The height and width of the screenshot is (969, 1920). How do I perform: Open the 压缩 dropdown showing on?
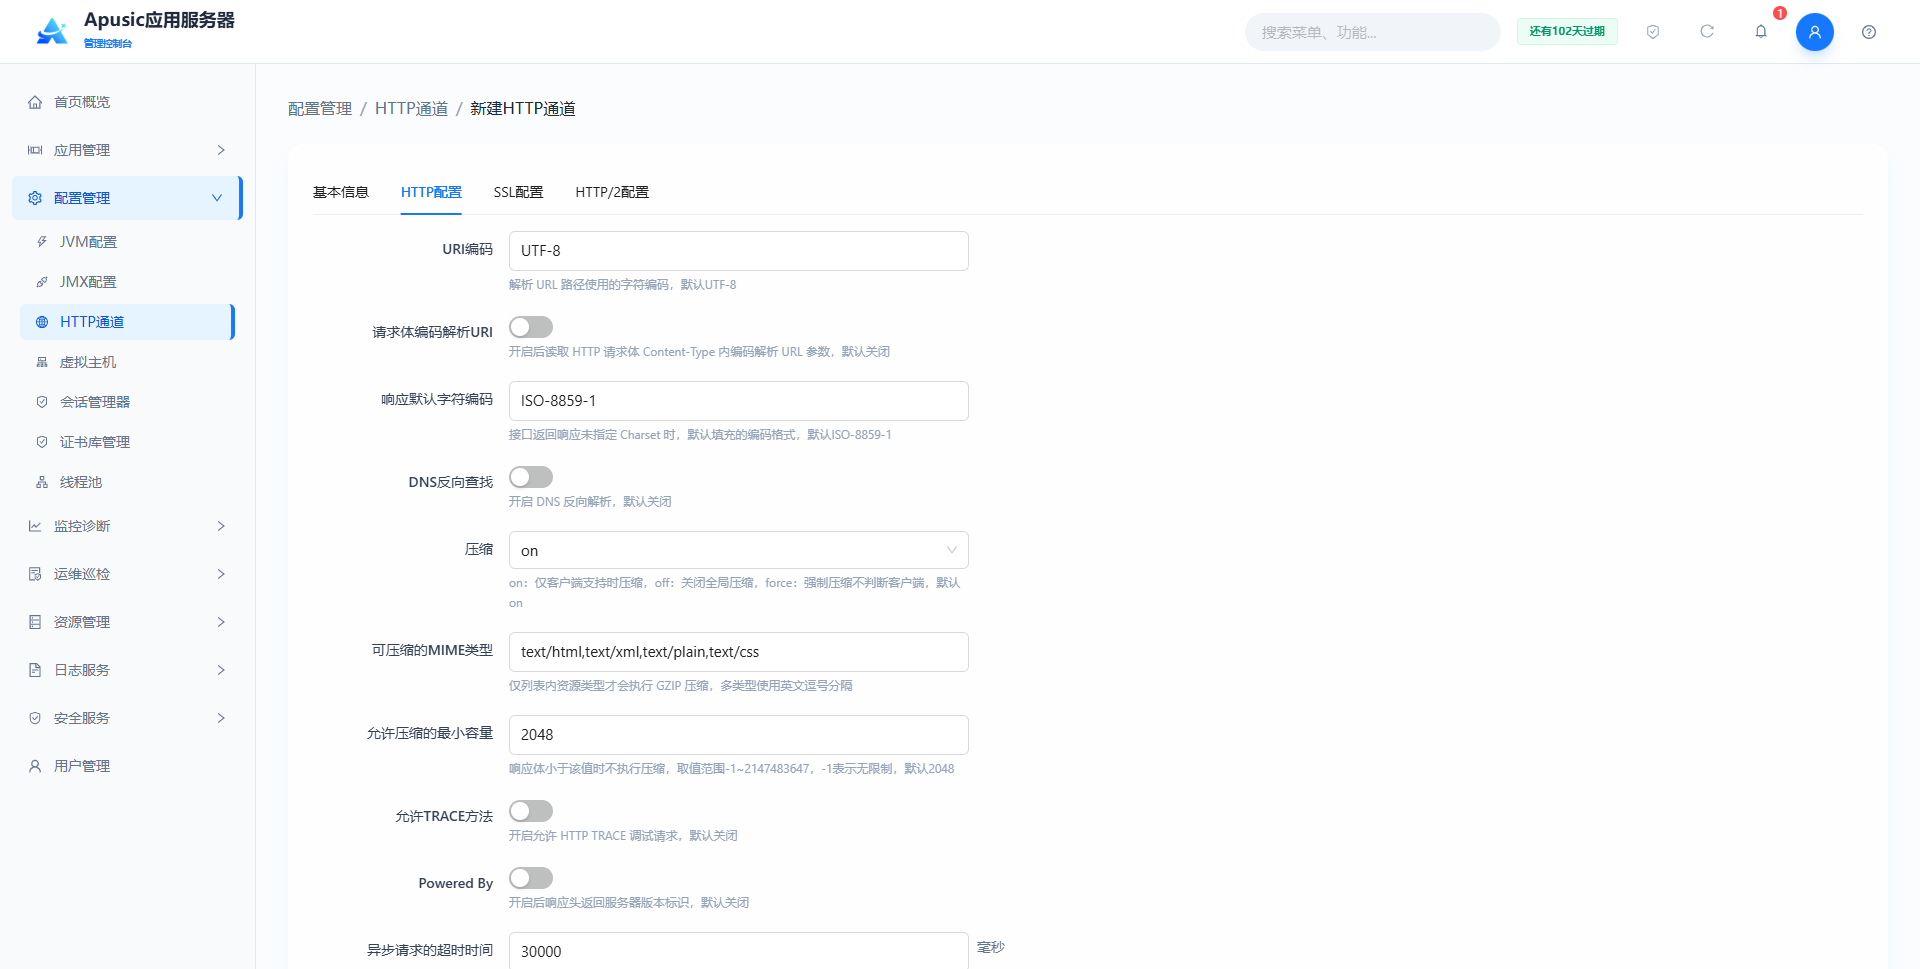point(739,550)
